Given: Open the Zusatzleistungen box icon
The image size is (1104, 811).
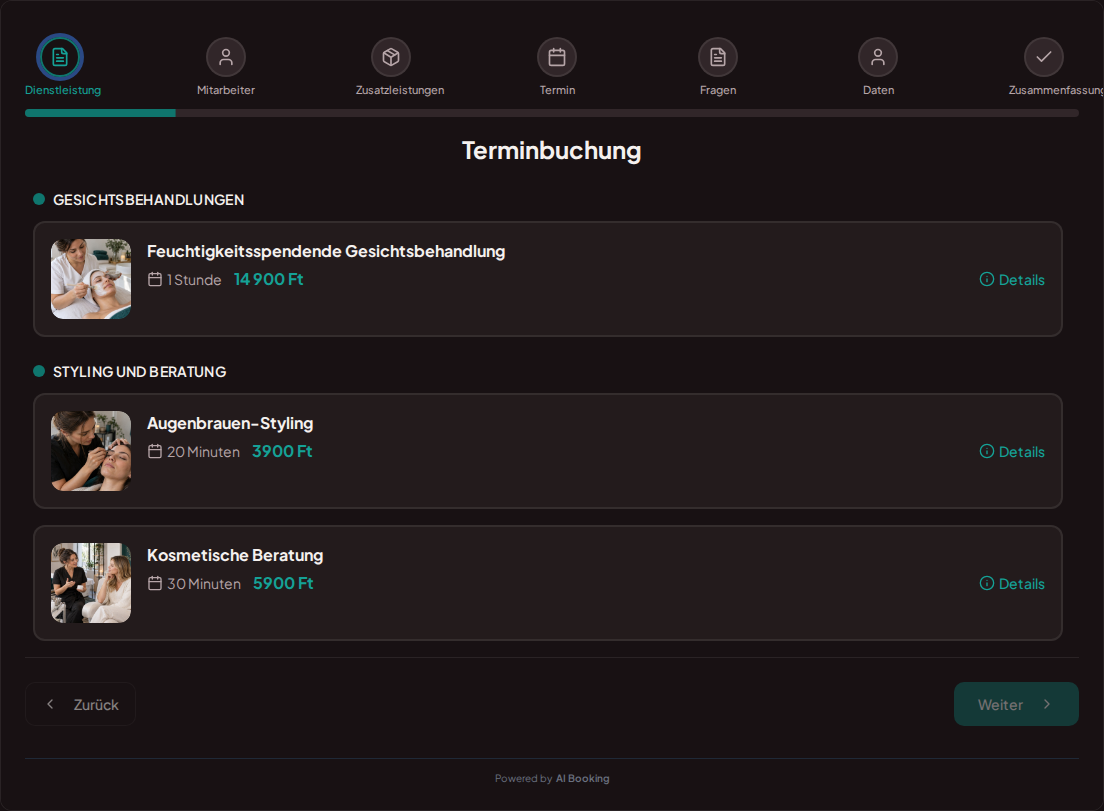Looking at the screenshot, I should point(391,57).
